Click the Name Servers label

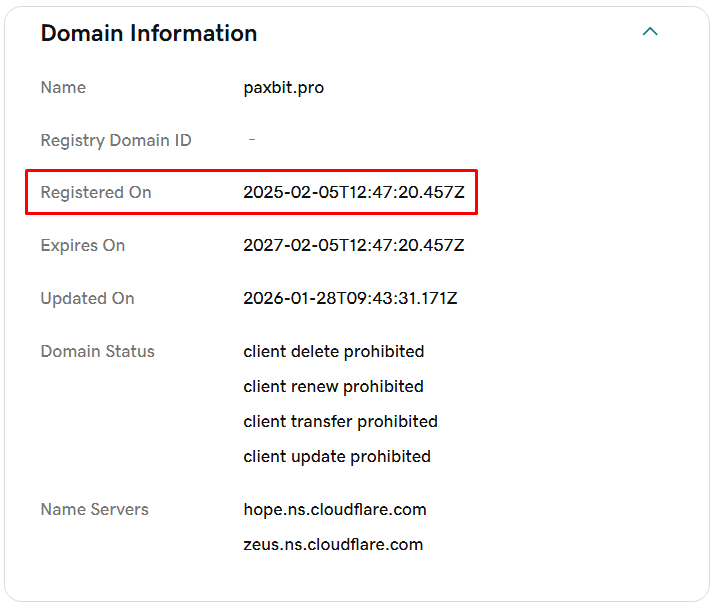tap(94, 510)
